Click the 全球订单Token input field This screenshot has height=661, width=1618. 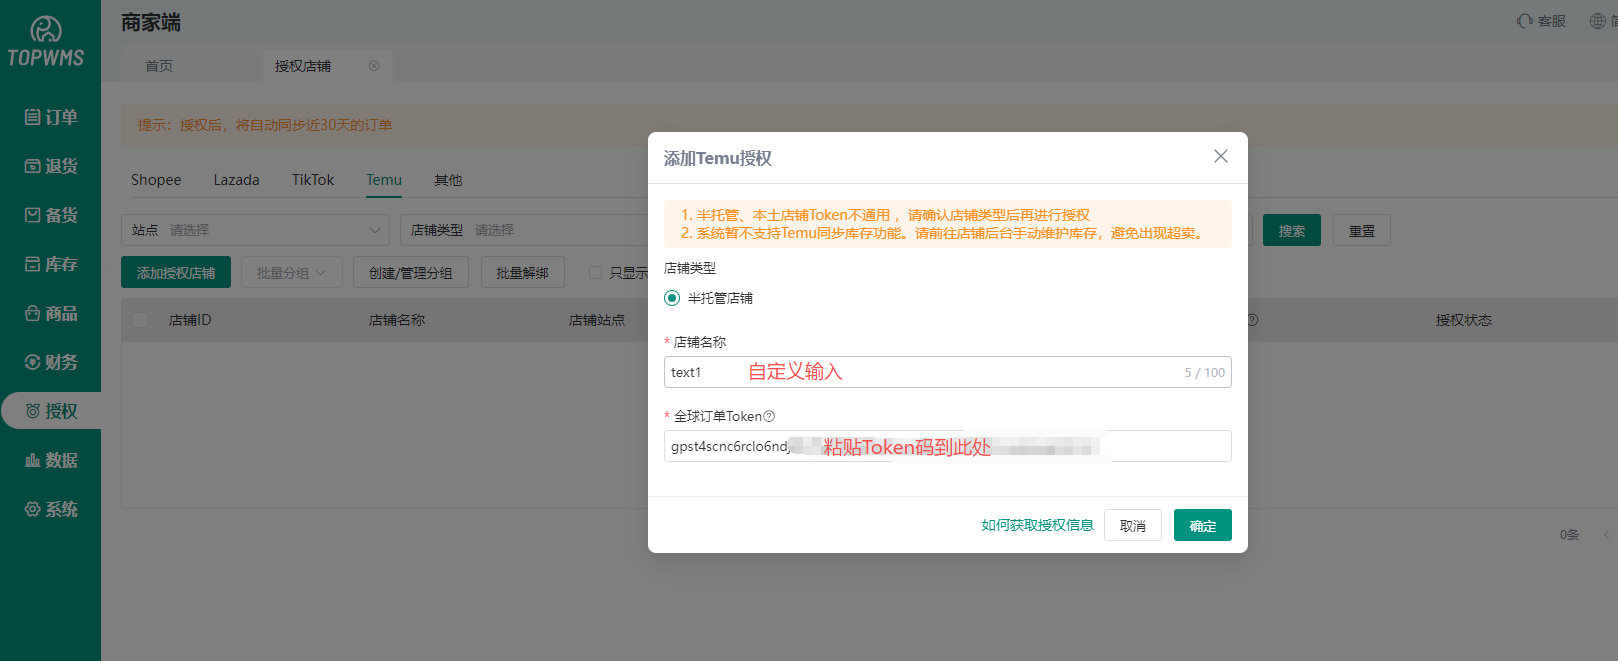948,446
